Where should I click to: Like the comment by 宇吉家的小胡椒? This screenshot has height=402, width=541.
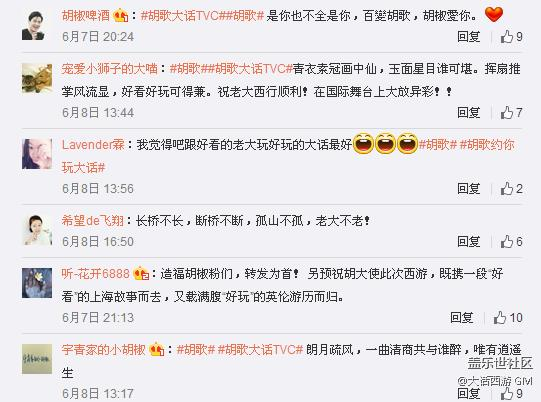[x=511, y=393]
